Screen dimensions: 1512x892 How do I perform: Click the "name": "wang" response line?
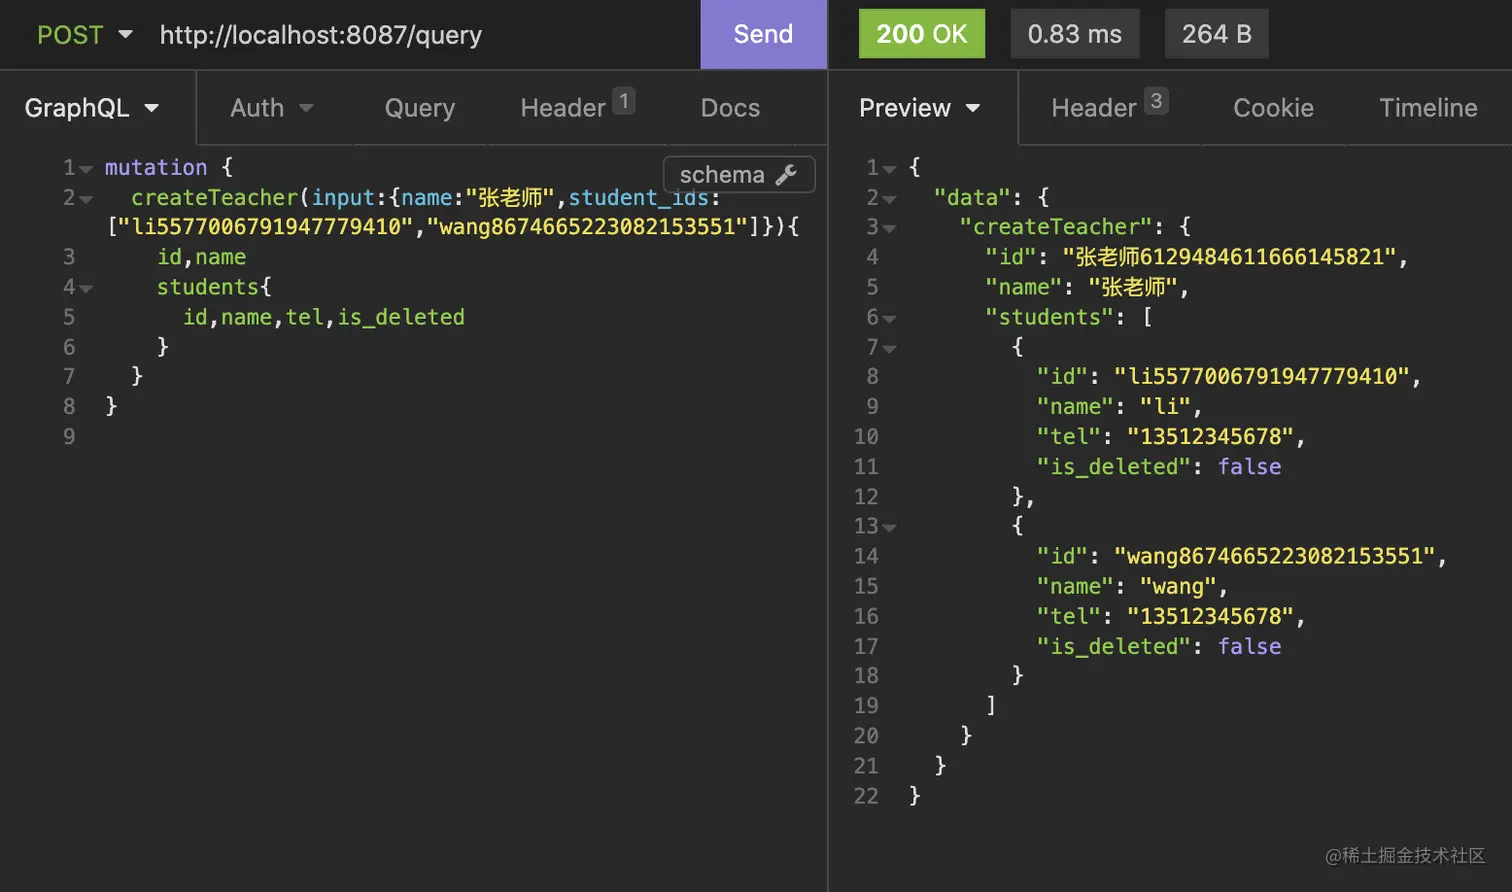click(1133, 586)
